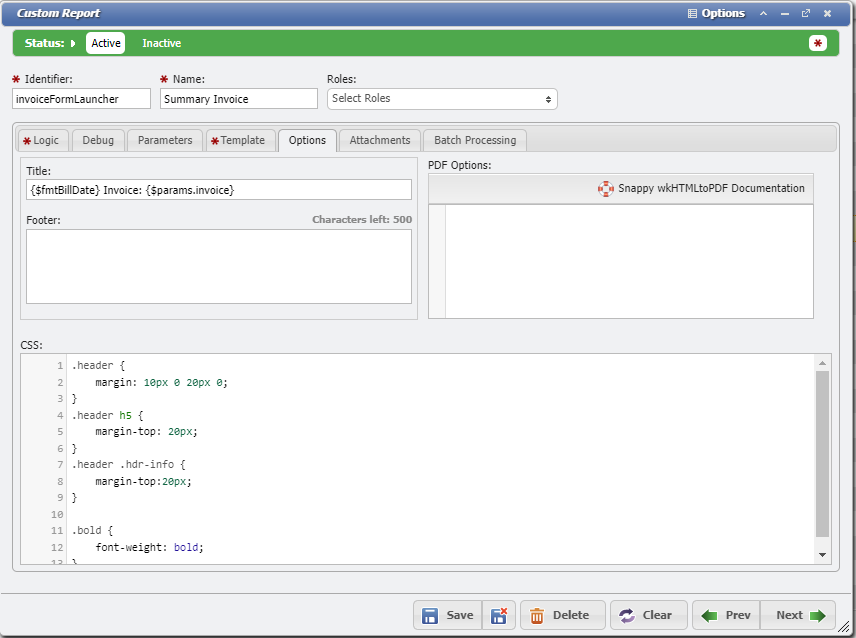Collapse panel using the up chevron icon
856x638 pixels.
tap(764, 14)
